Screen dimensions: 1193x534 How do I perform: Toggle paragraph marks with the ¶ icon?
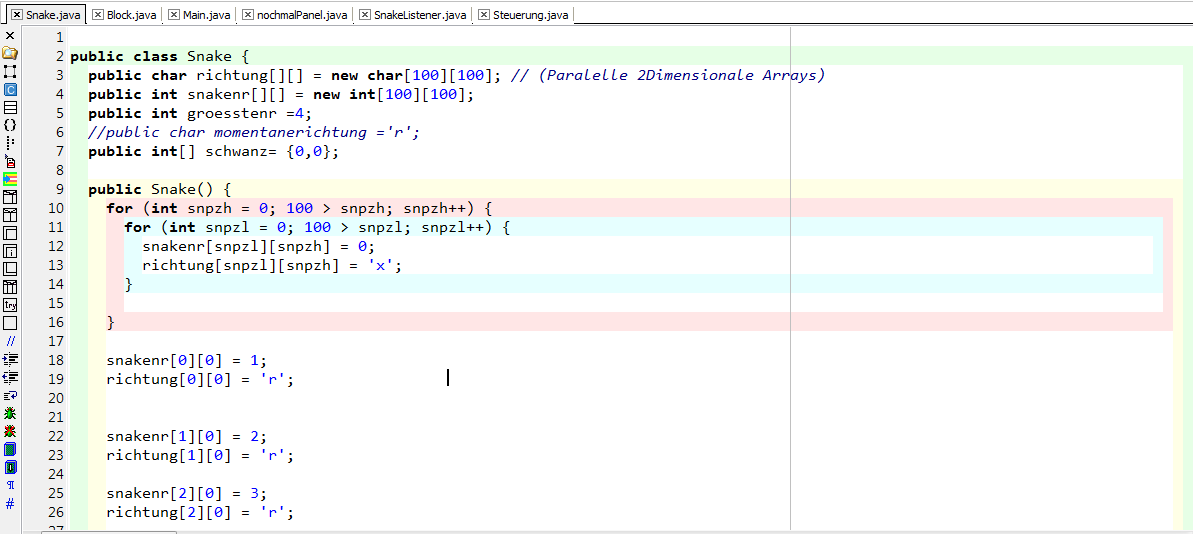pos(10,485)
